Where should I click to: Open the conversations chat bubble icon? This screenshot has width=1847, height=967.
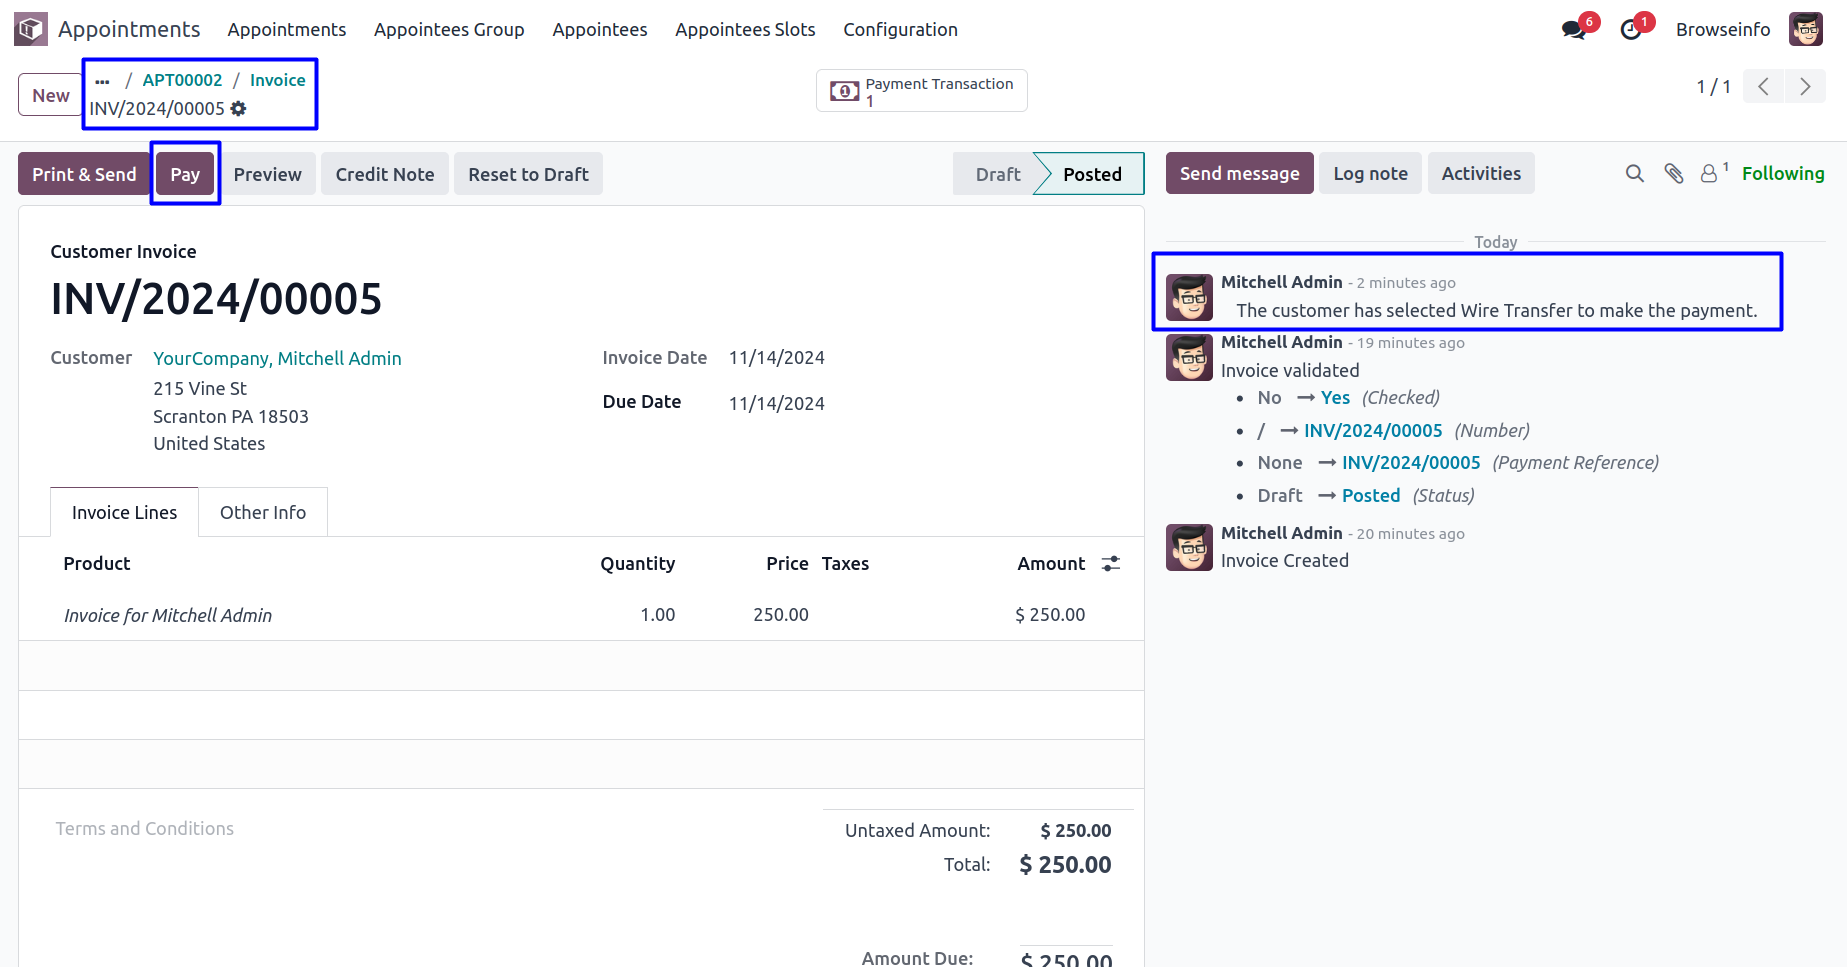coord(1574,30)
